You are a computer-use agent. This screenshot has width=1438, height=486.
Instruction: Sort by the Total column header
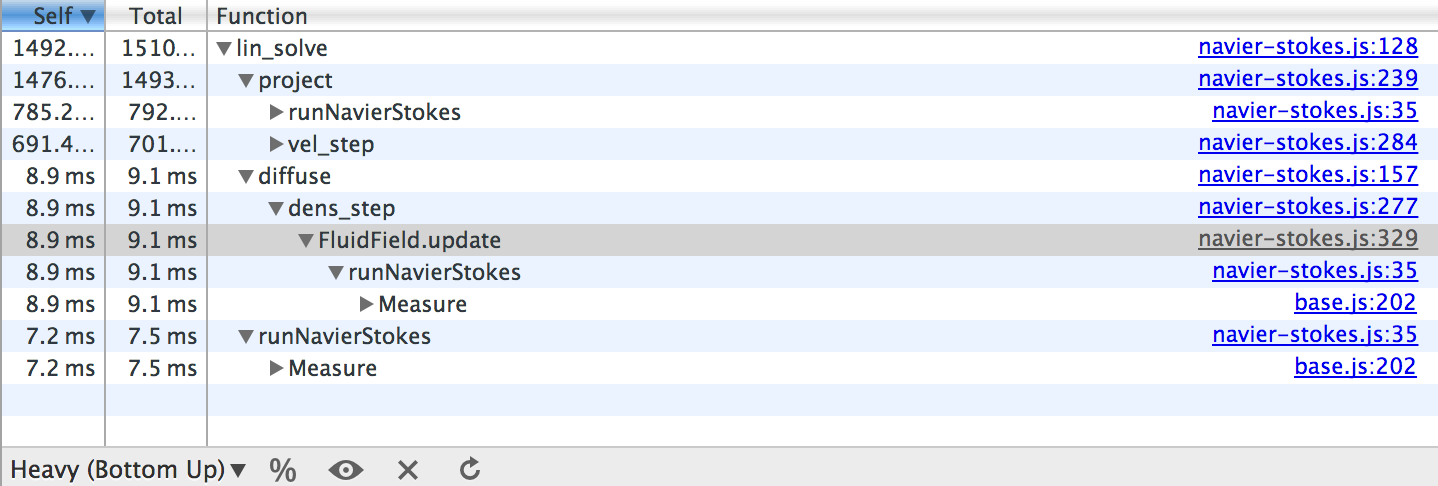155,16
